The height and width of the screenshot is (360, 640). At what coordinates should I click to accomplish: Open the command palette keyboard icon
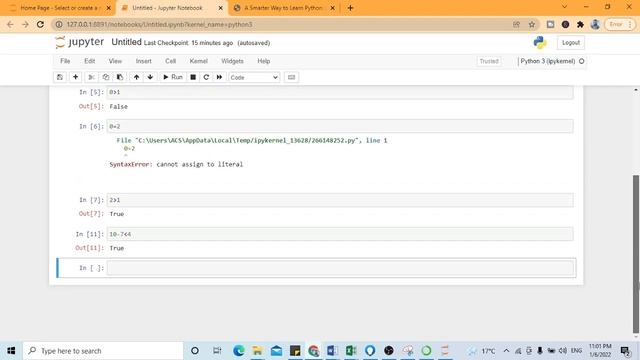(291, 77)
